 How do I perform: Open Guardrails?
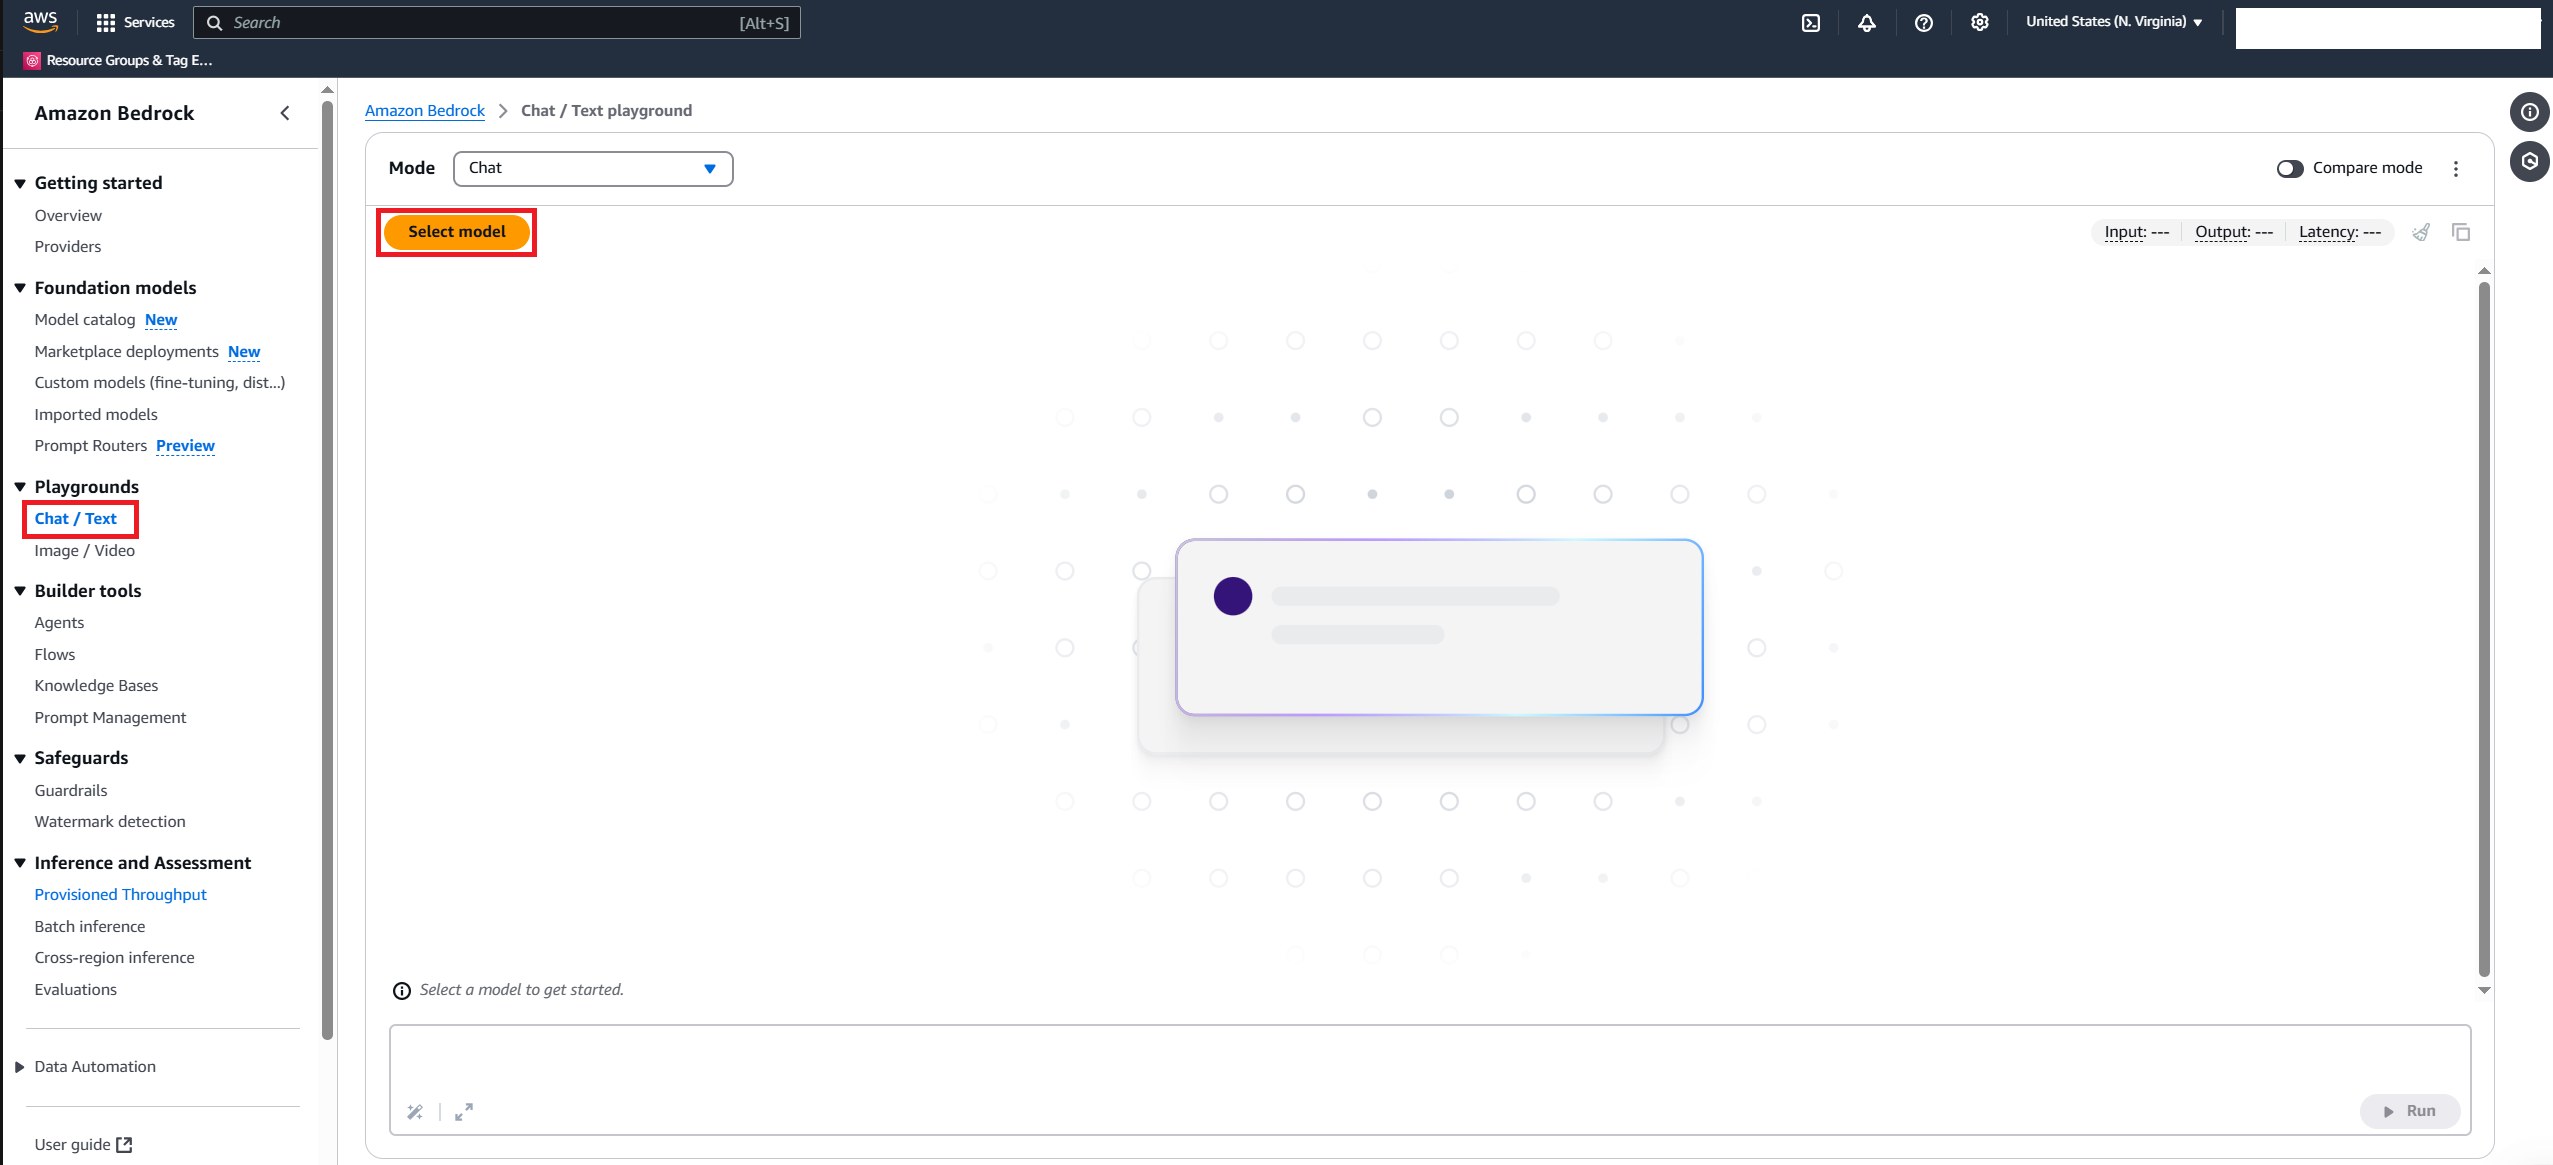point(71,790)
